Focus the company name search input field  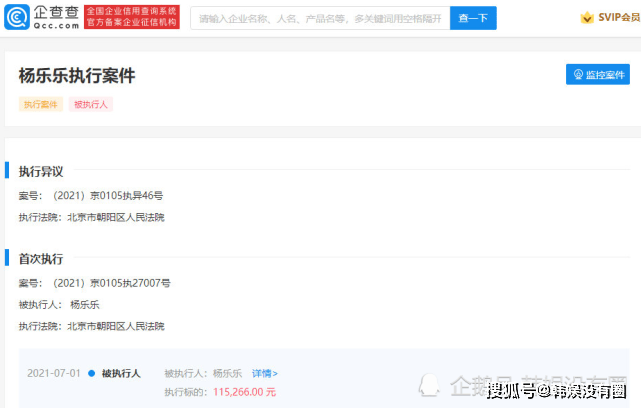[x=320, y=18]
